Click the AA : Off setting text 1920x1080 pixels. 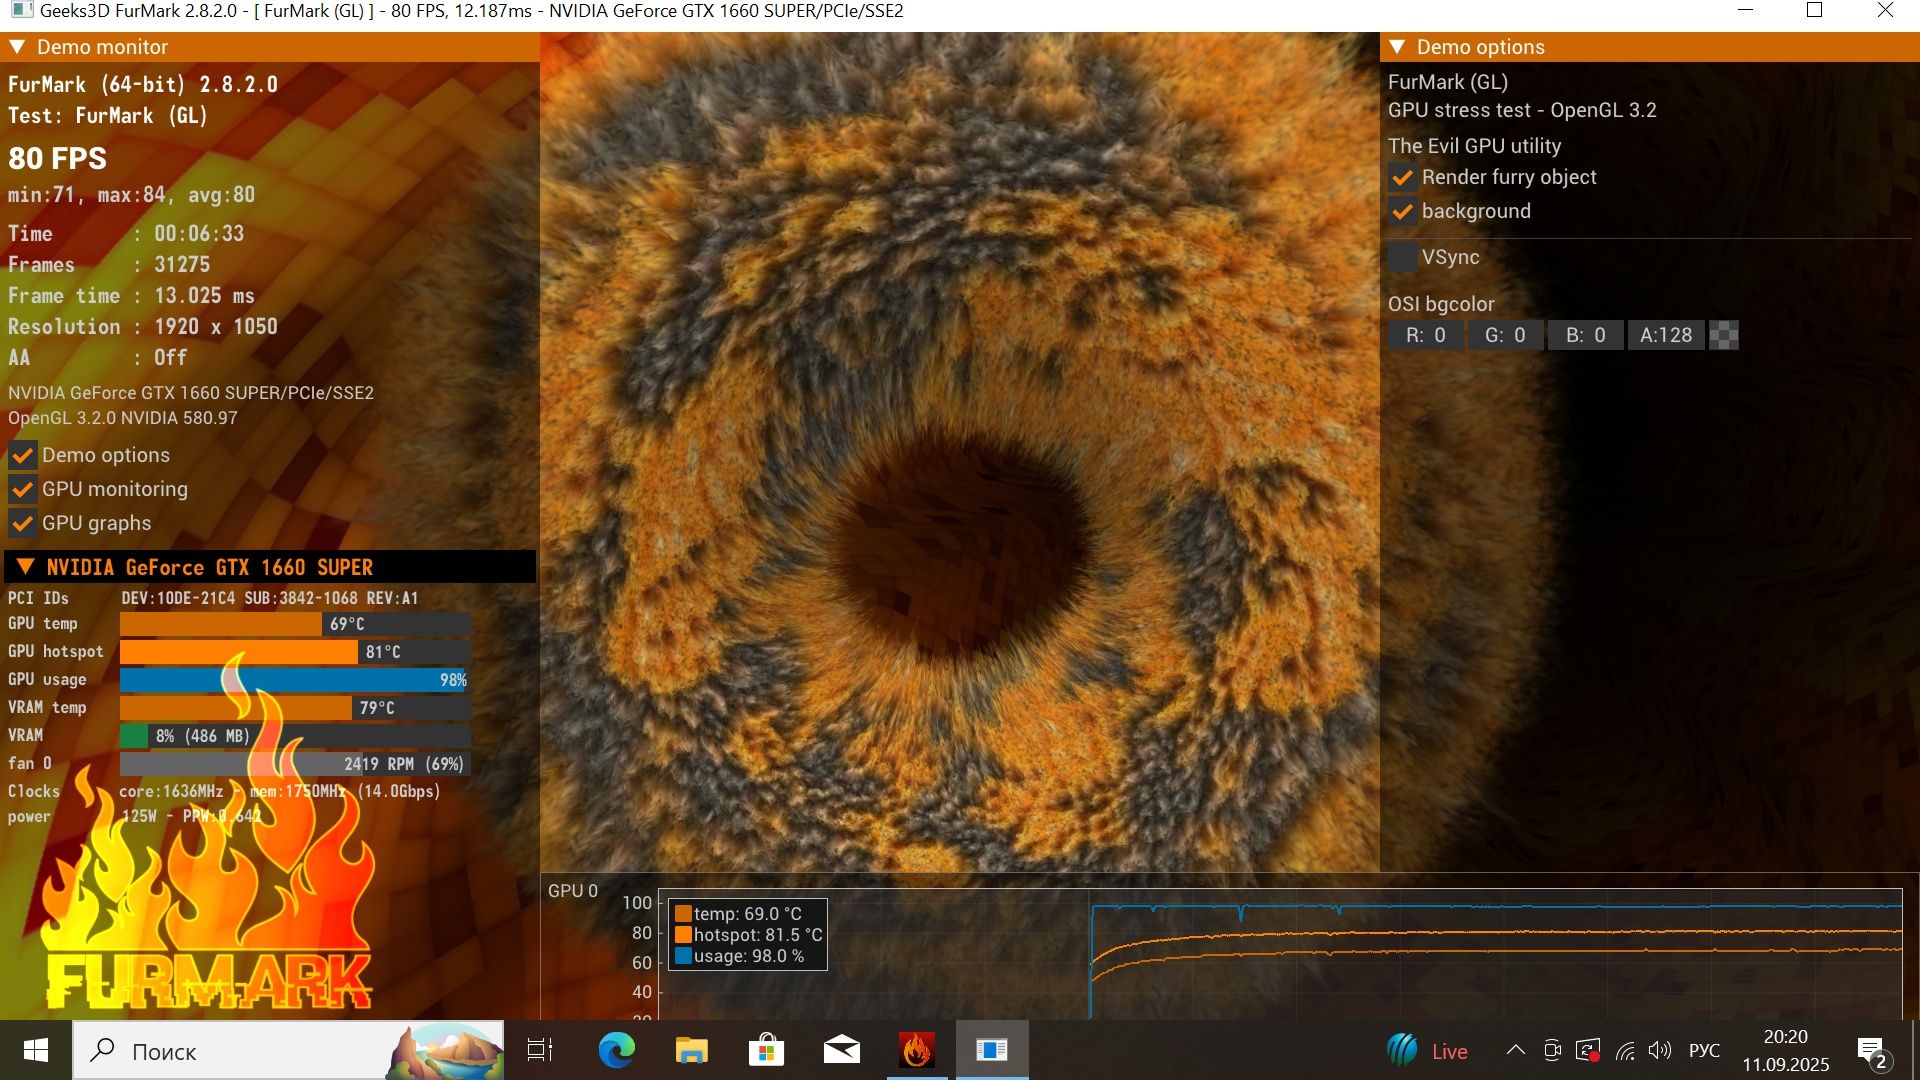(x=98, y=357)
